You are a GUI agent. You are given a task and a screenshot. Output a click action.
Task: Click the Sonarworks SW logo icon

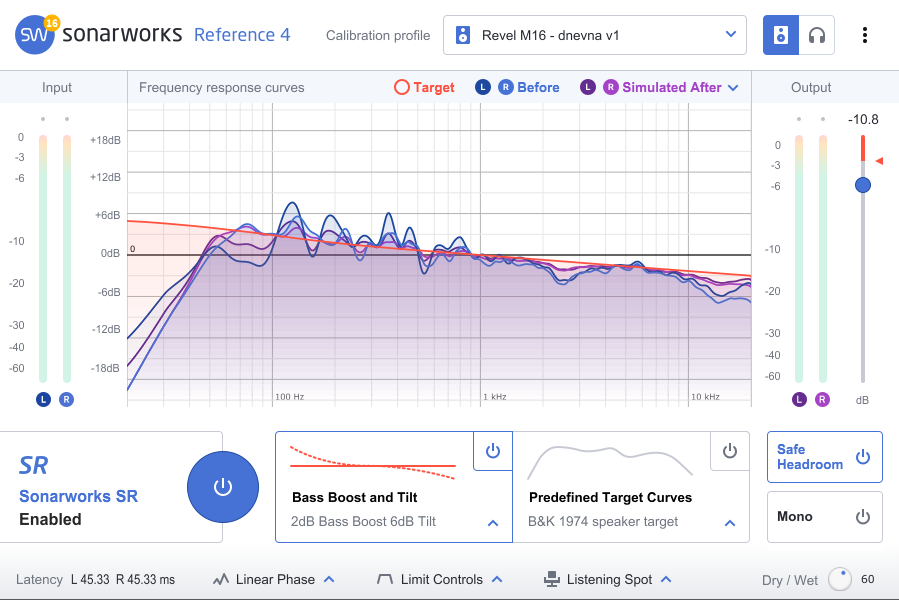[35, 34]
